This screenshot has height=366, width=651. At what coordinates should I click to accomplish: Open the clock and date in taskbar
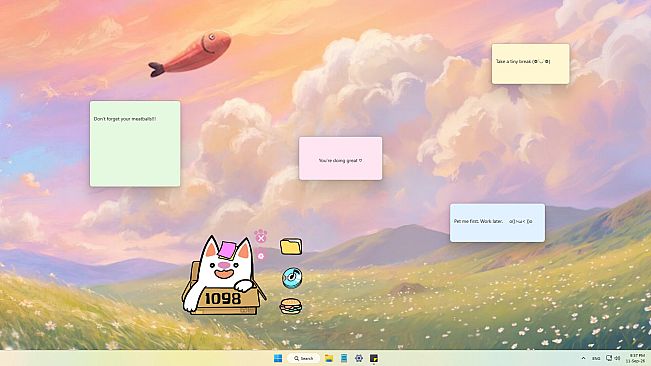pyautogui.click(x=636, y=358)
